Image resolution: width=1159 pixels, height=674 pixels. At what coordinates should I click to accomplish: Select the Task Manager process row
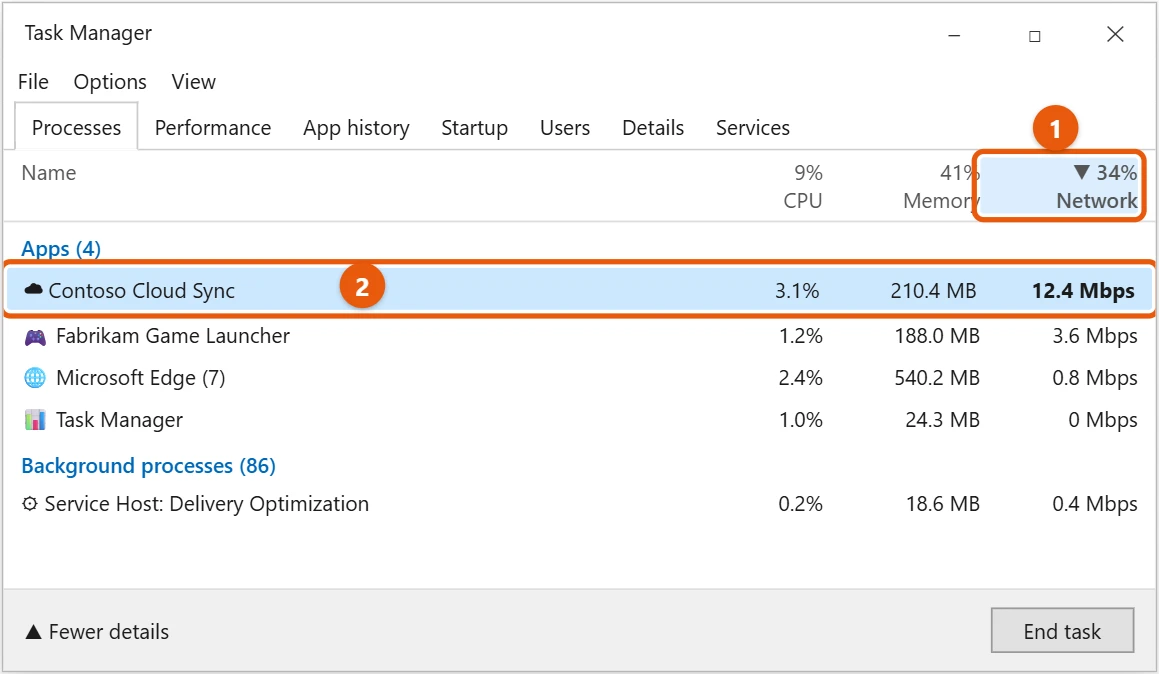point(580,420)
